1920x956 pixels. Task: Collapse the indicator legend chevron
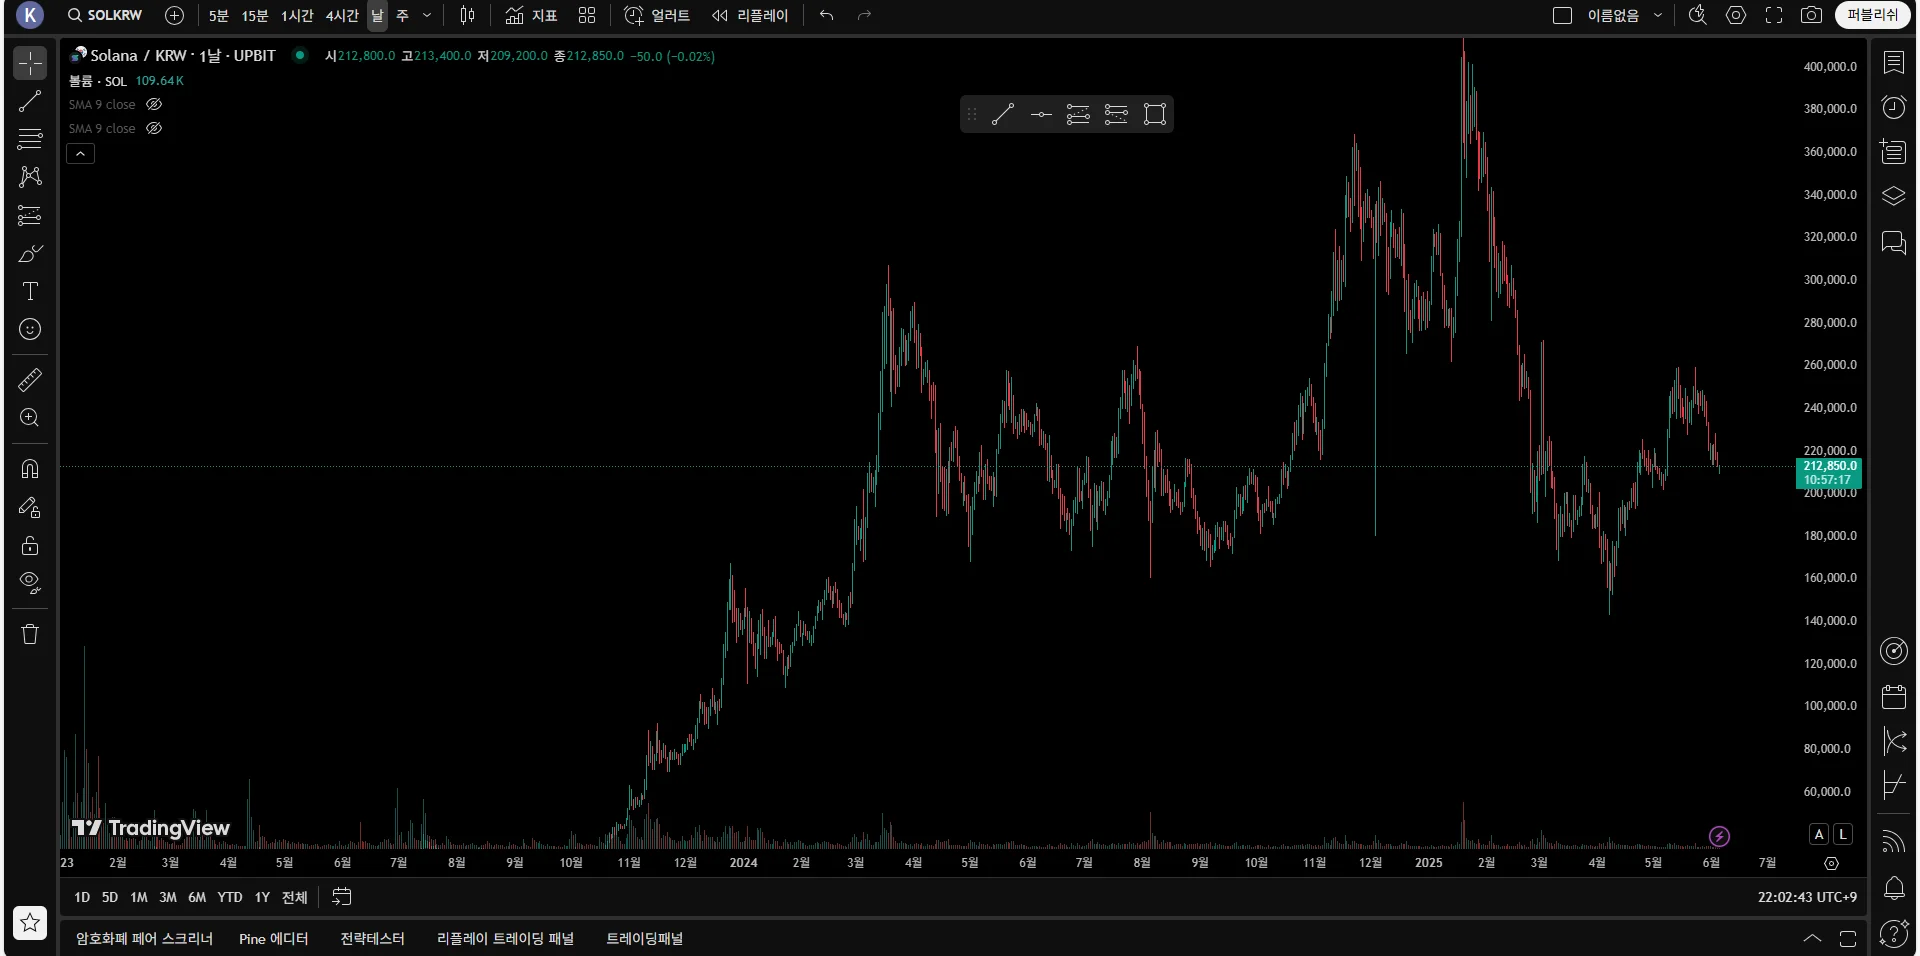(81, 153)
